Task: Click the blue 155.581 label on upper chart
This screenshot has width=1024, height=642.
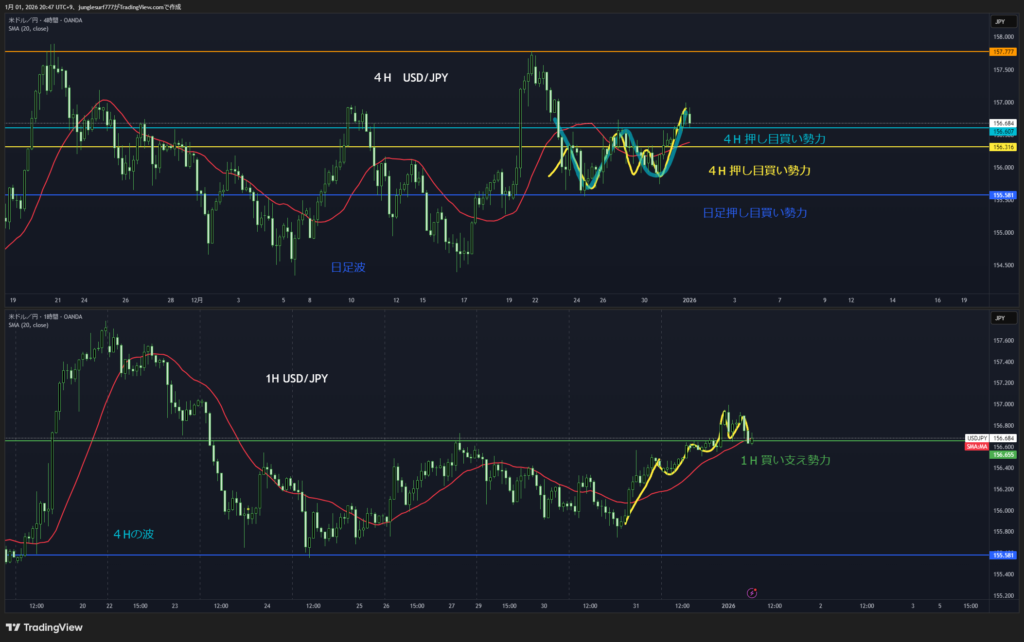Action: pyautogui.click(x=1001, y=196)
